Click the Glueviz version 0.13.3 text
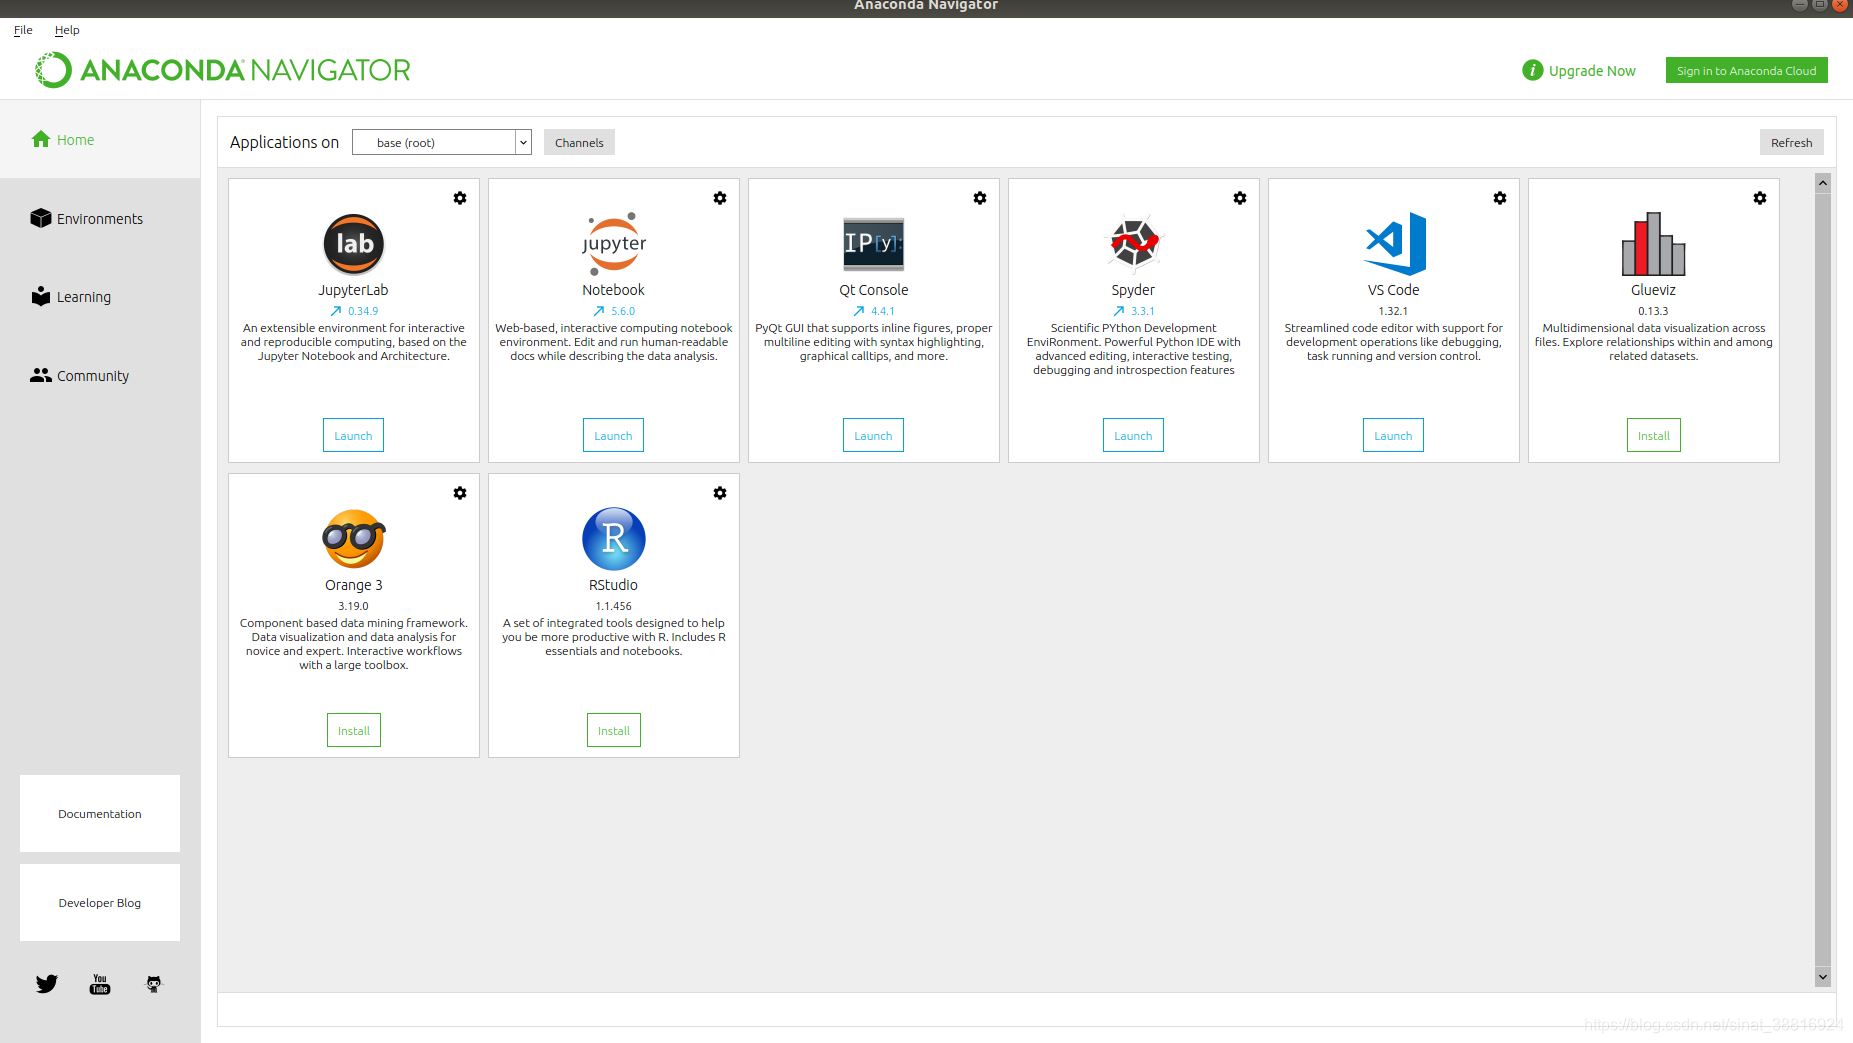Image resolution: width=1853 pixels, height=1043 pixels. coord(1653,311)
